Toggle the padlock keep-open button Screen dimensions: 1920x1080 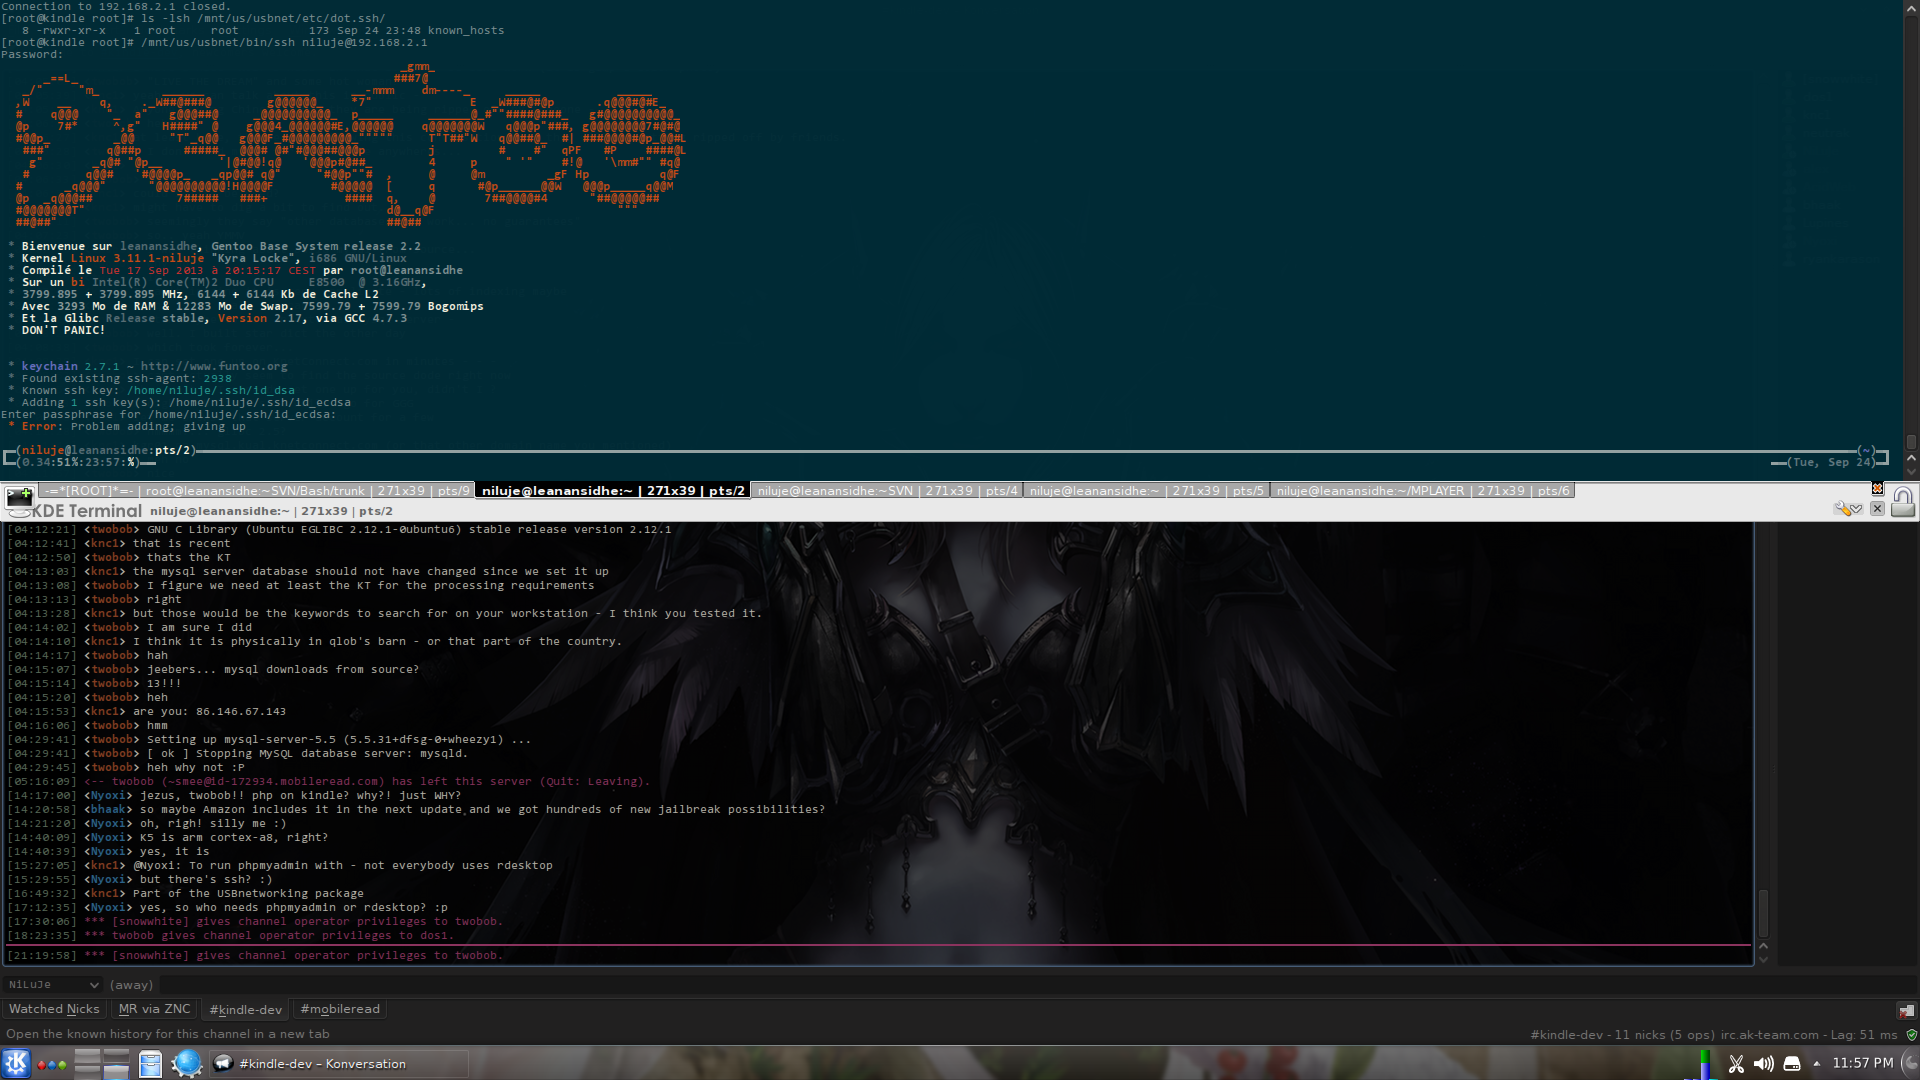click(x=1902, y=502)
